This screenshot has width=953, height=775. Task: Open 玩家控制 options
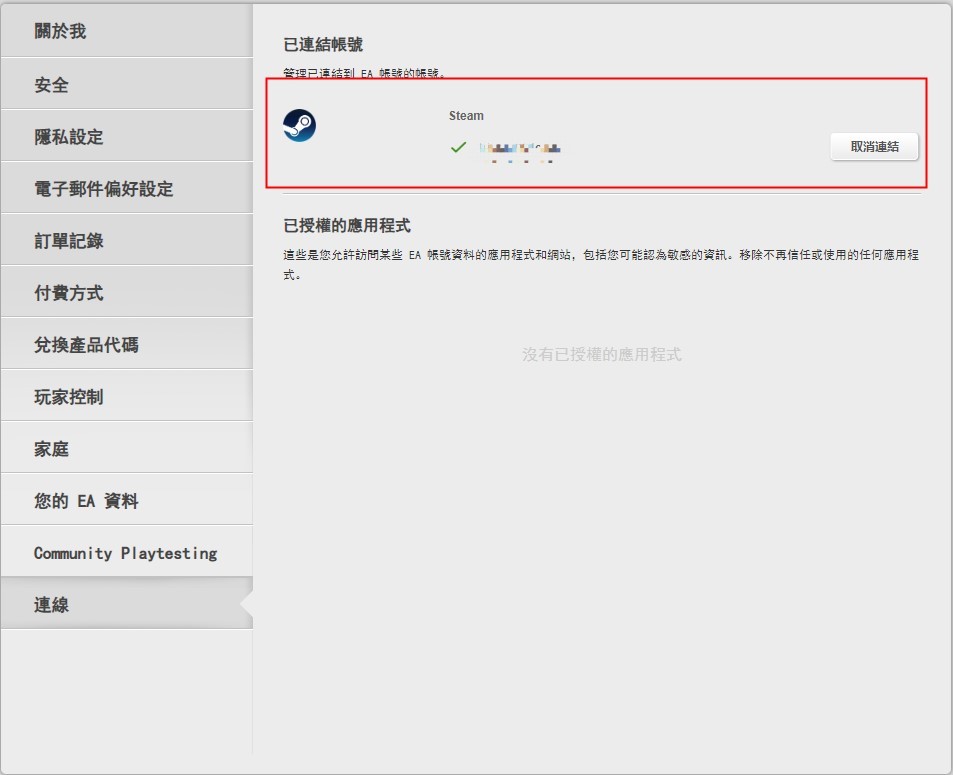click(68, 395)
